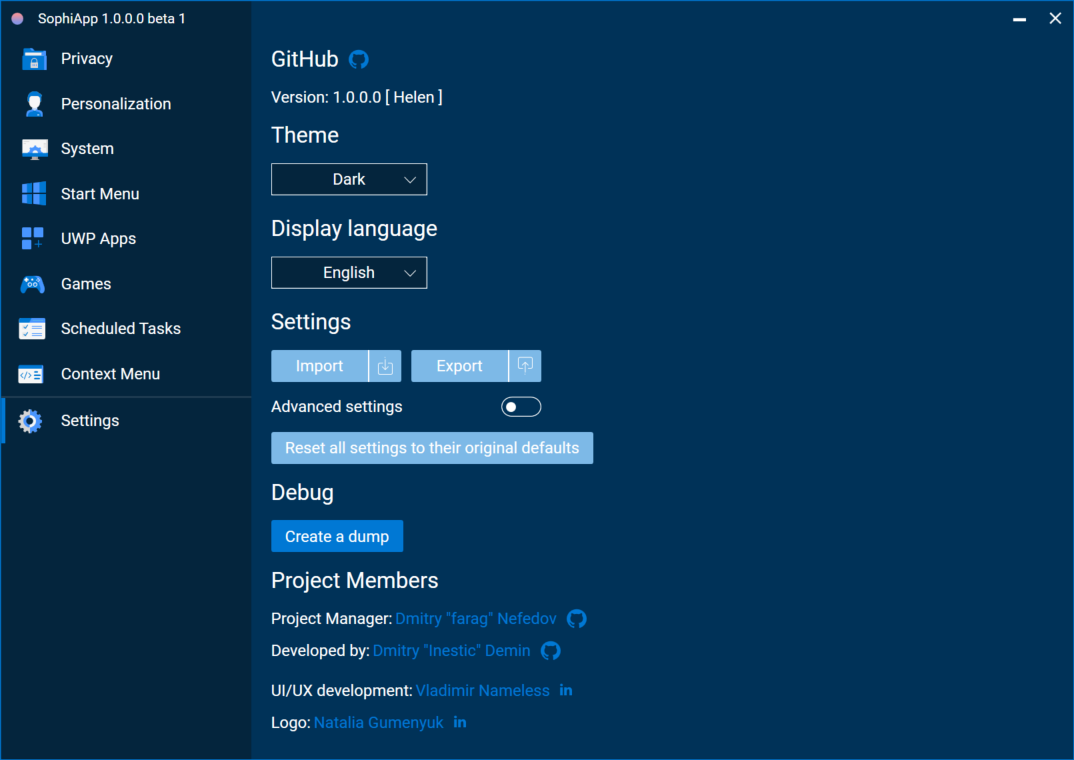
Task: Open GitHub icon beside Dmitry Demin
Action: [x=551, y=651]
